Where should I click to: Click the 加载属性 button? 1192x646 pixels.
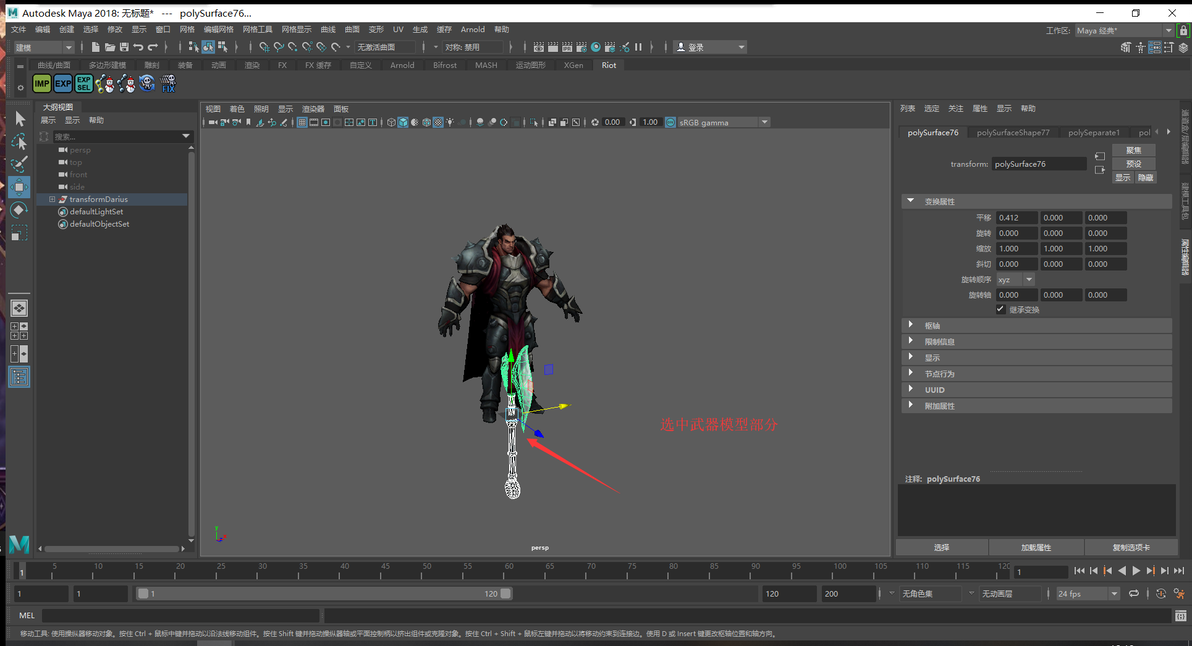point(1035,548)
